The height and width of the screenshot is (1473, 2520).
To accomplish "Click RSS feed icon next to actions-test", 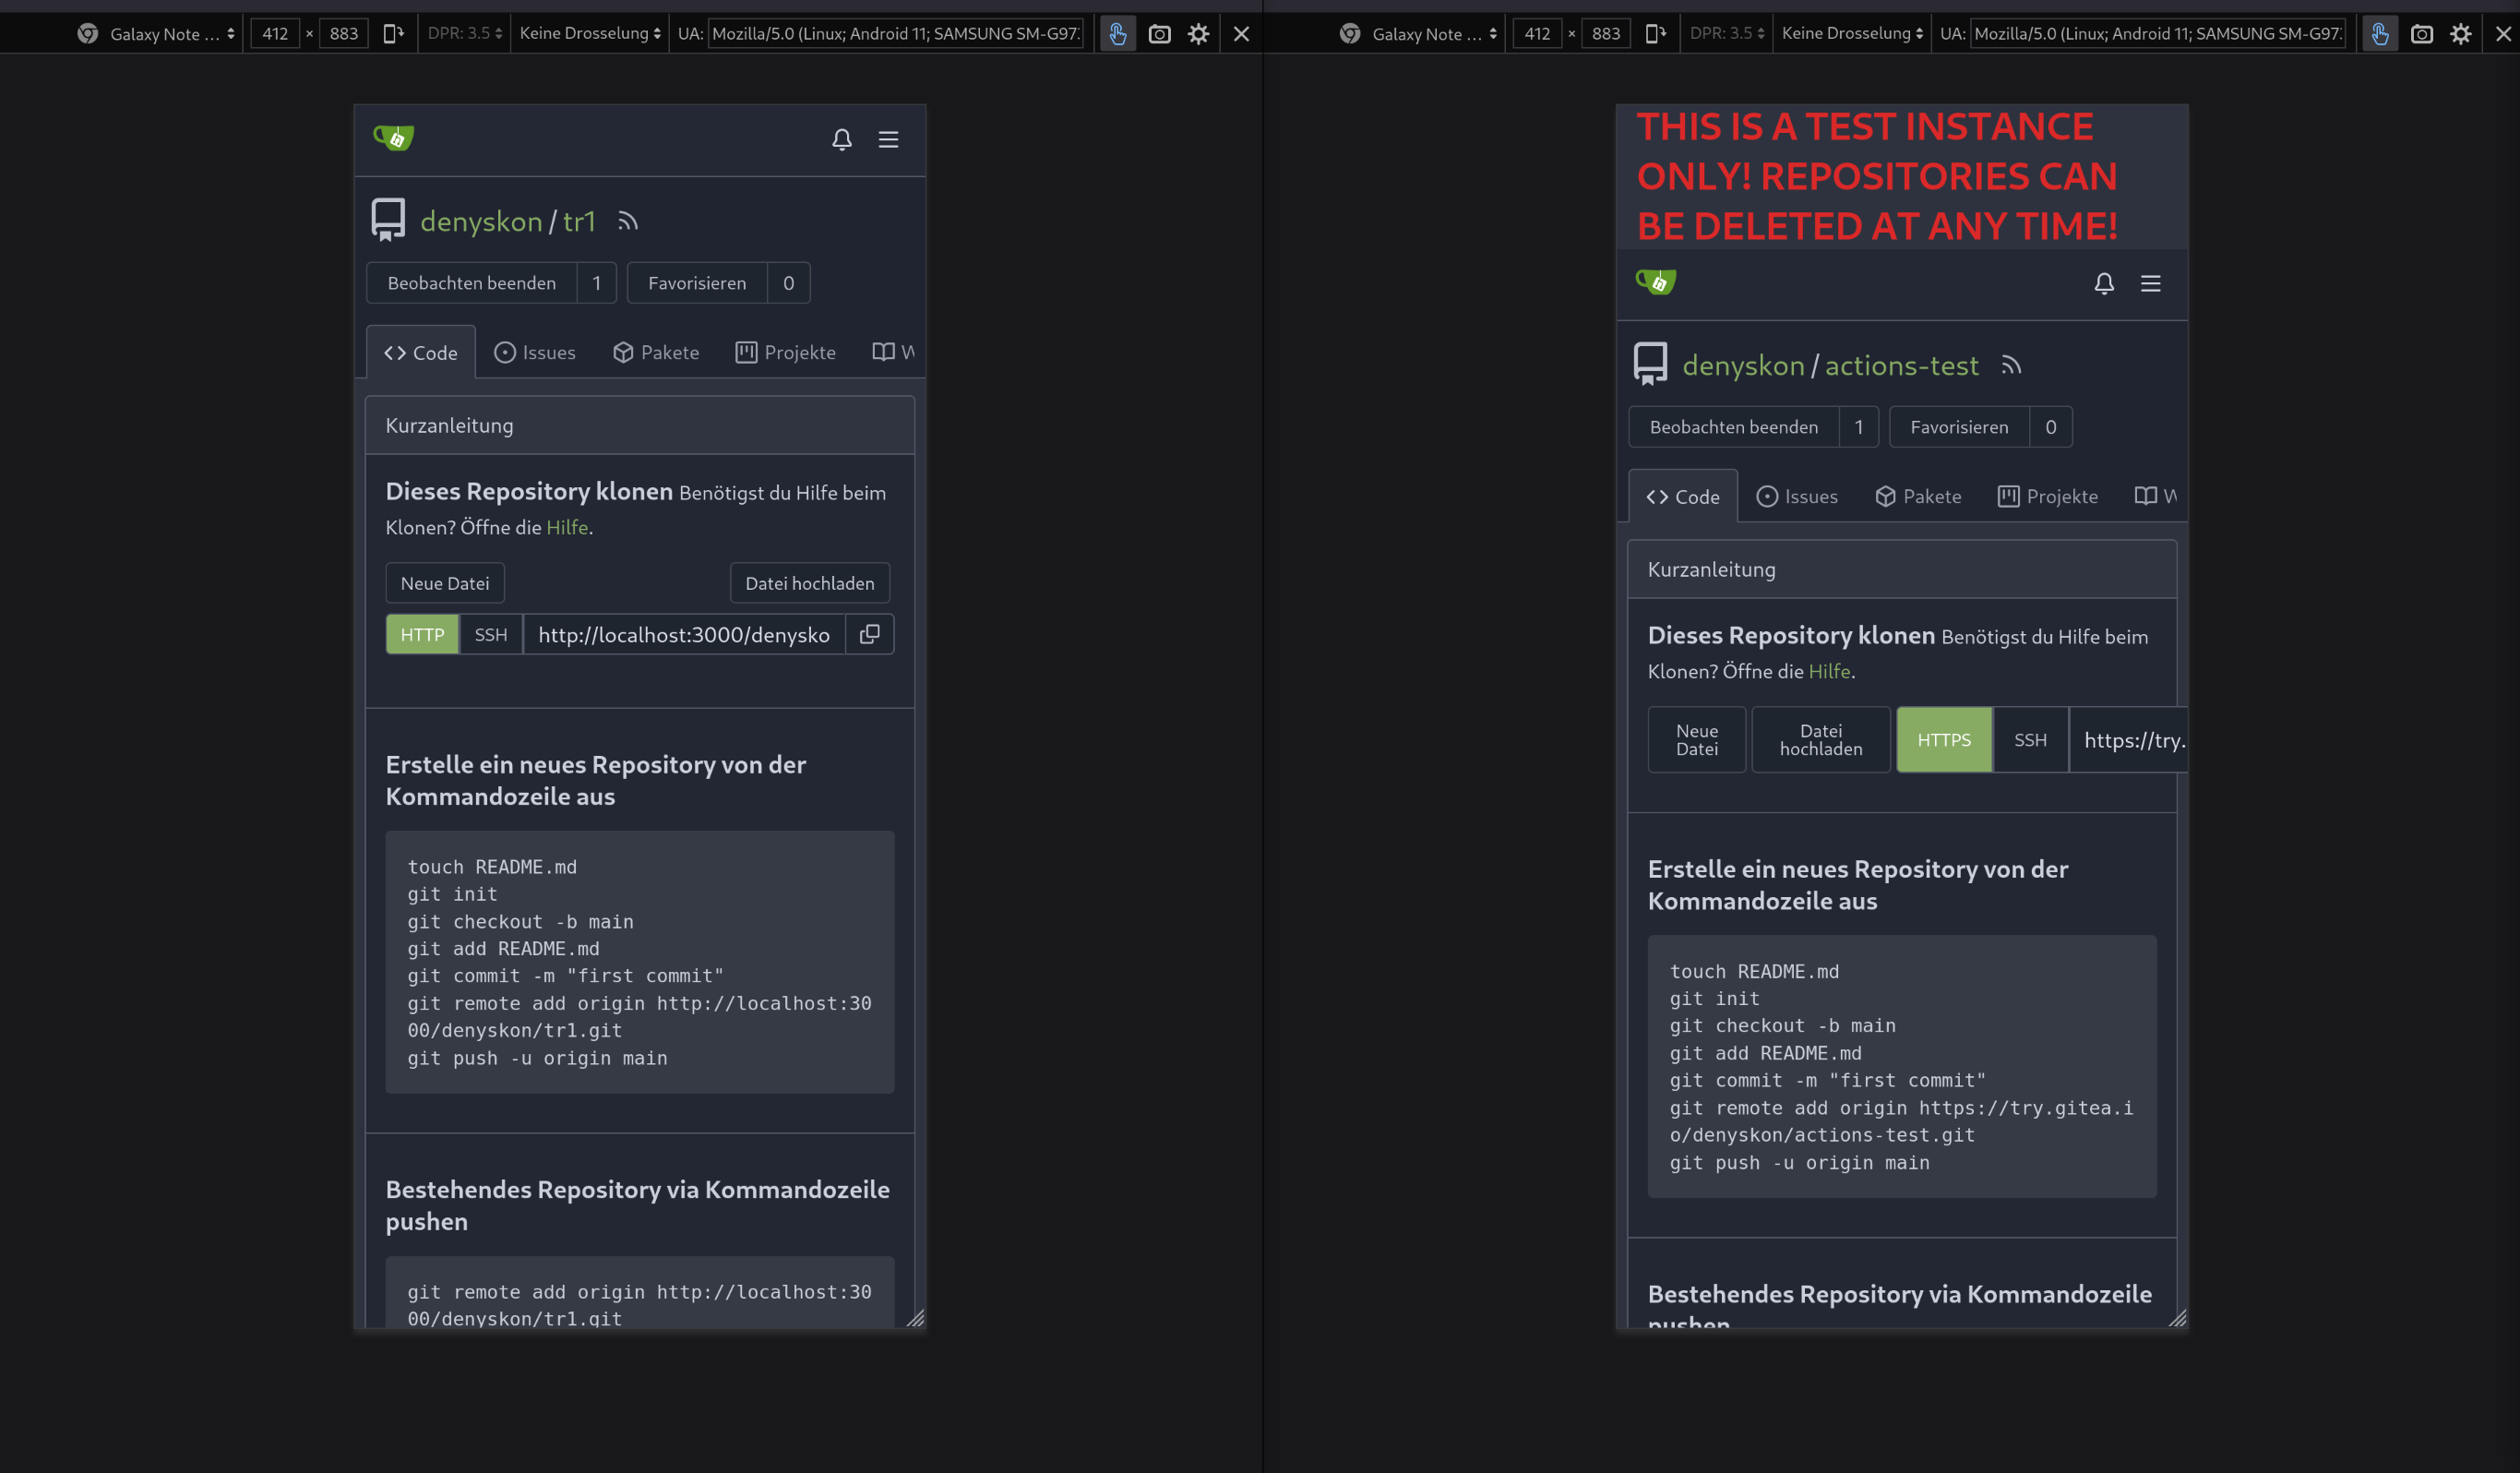I will point(2011,365).
